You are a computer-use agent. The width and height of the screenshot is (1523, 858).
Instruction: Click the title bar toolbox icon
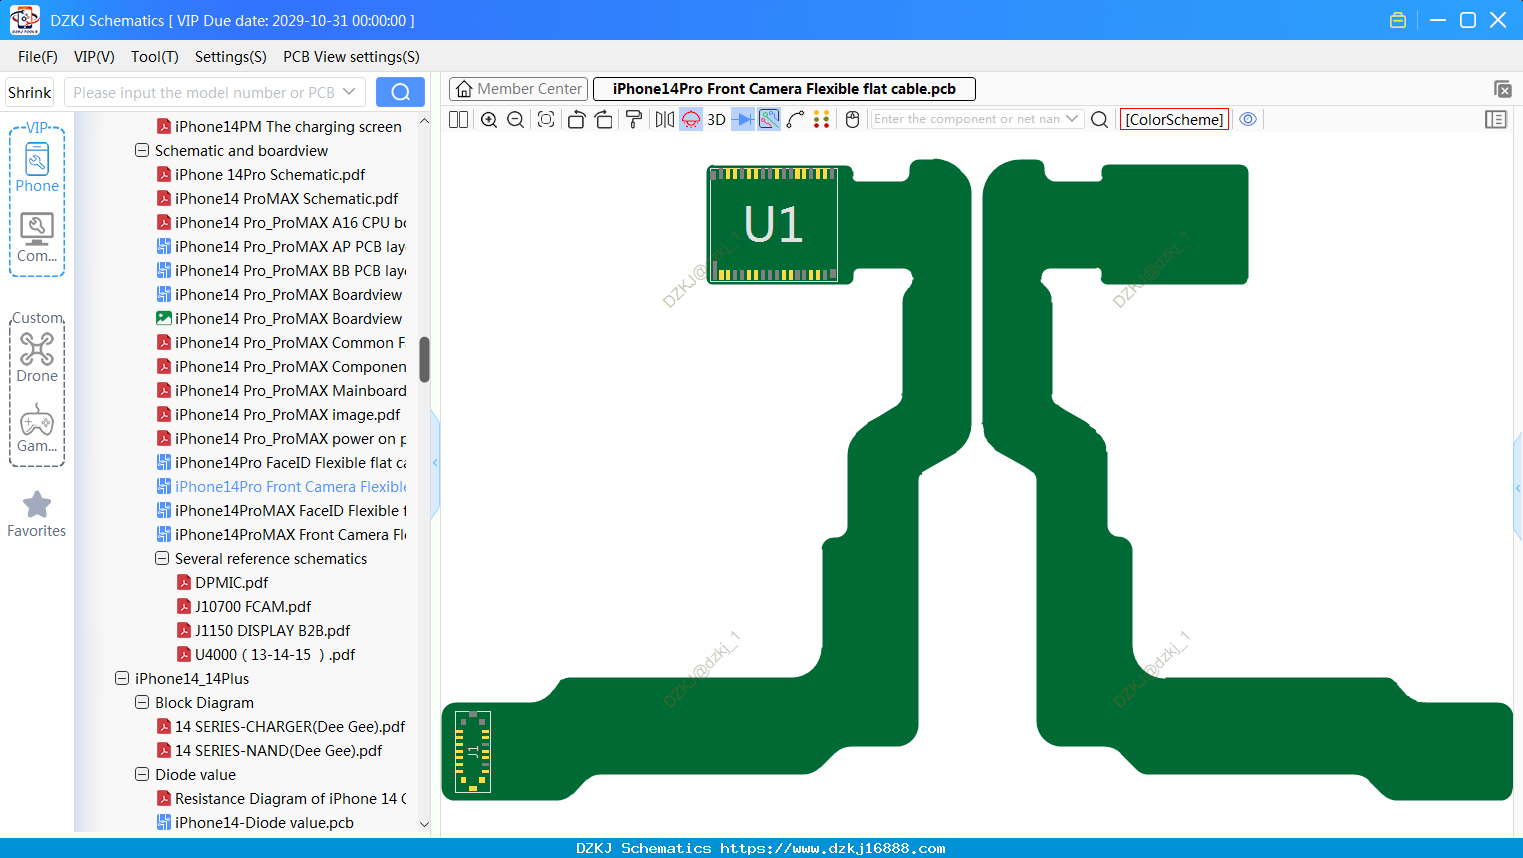[x=1398, y=20]
